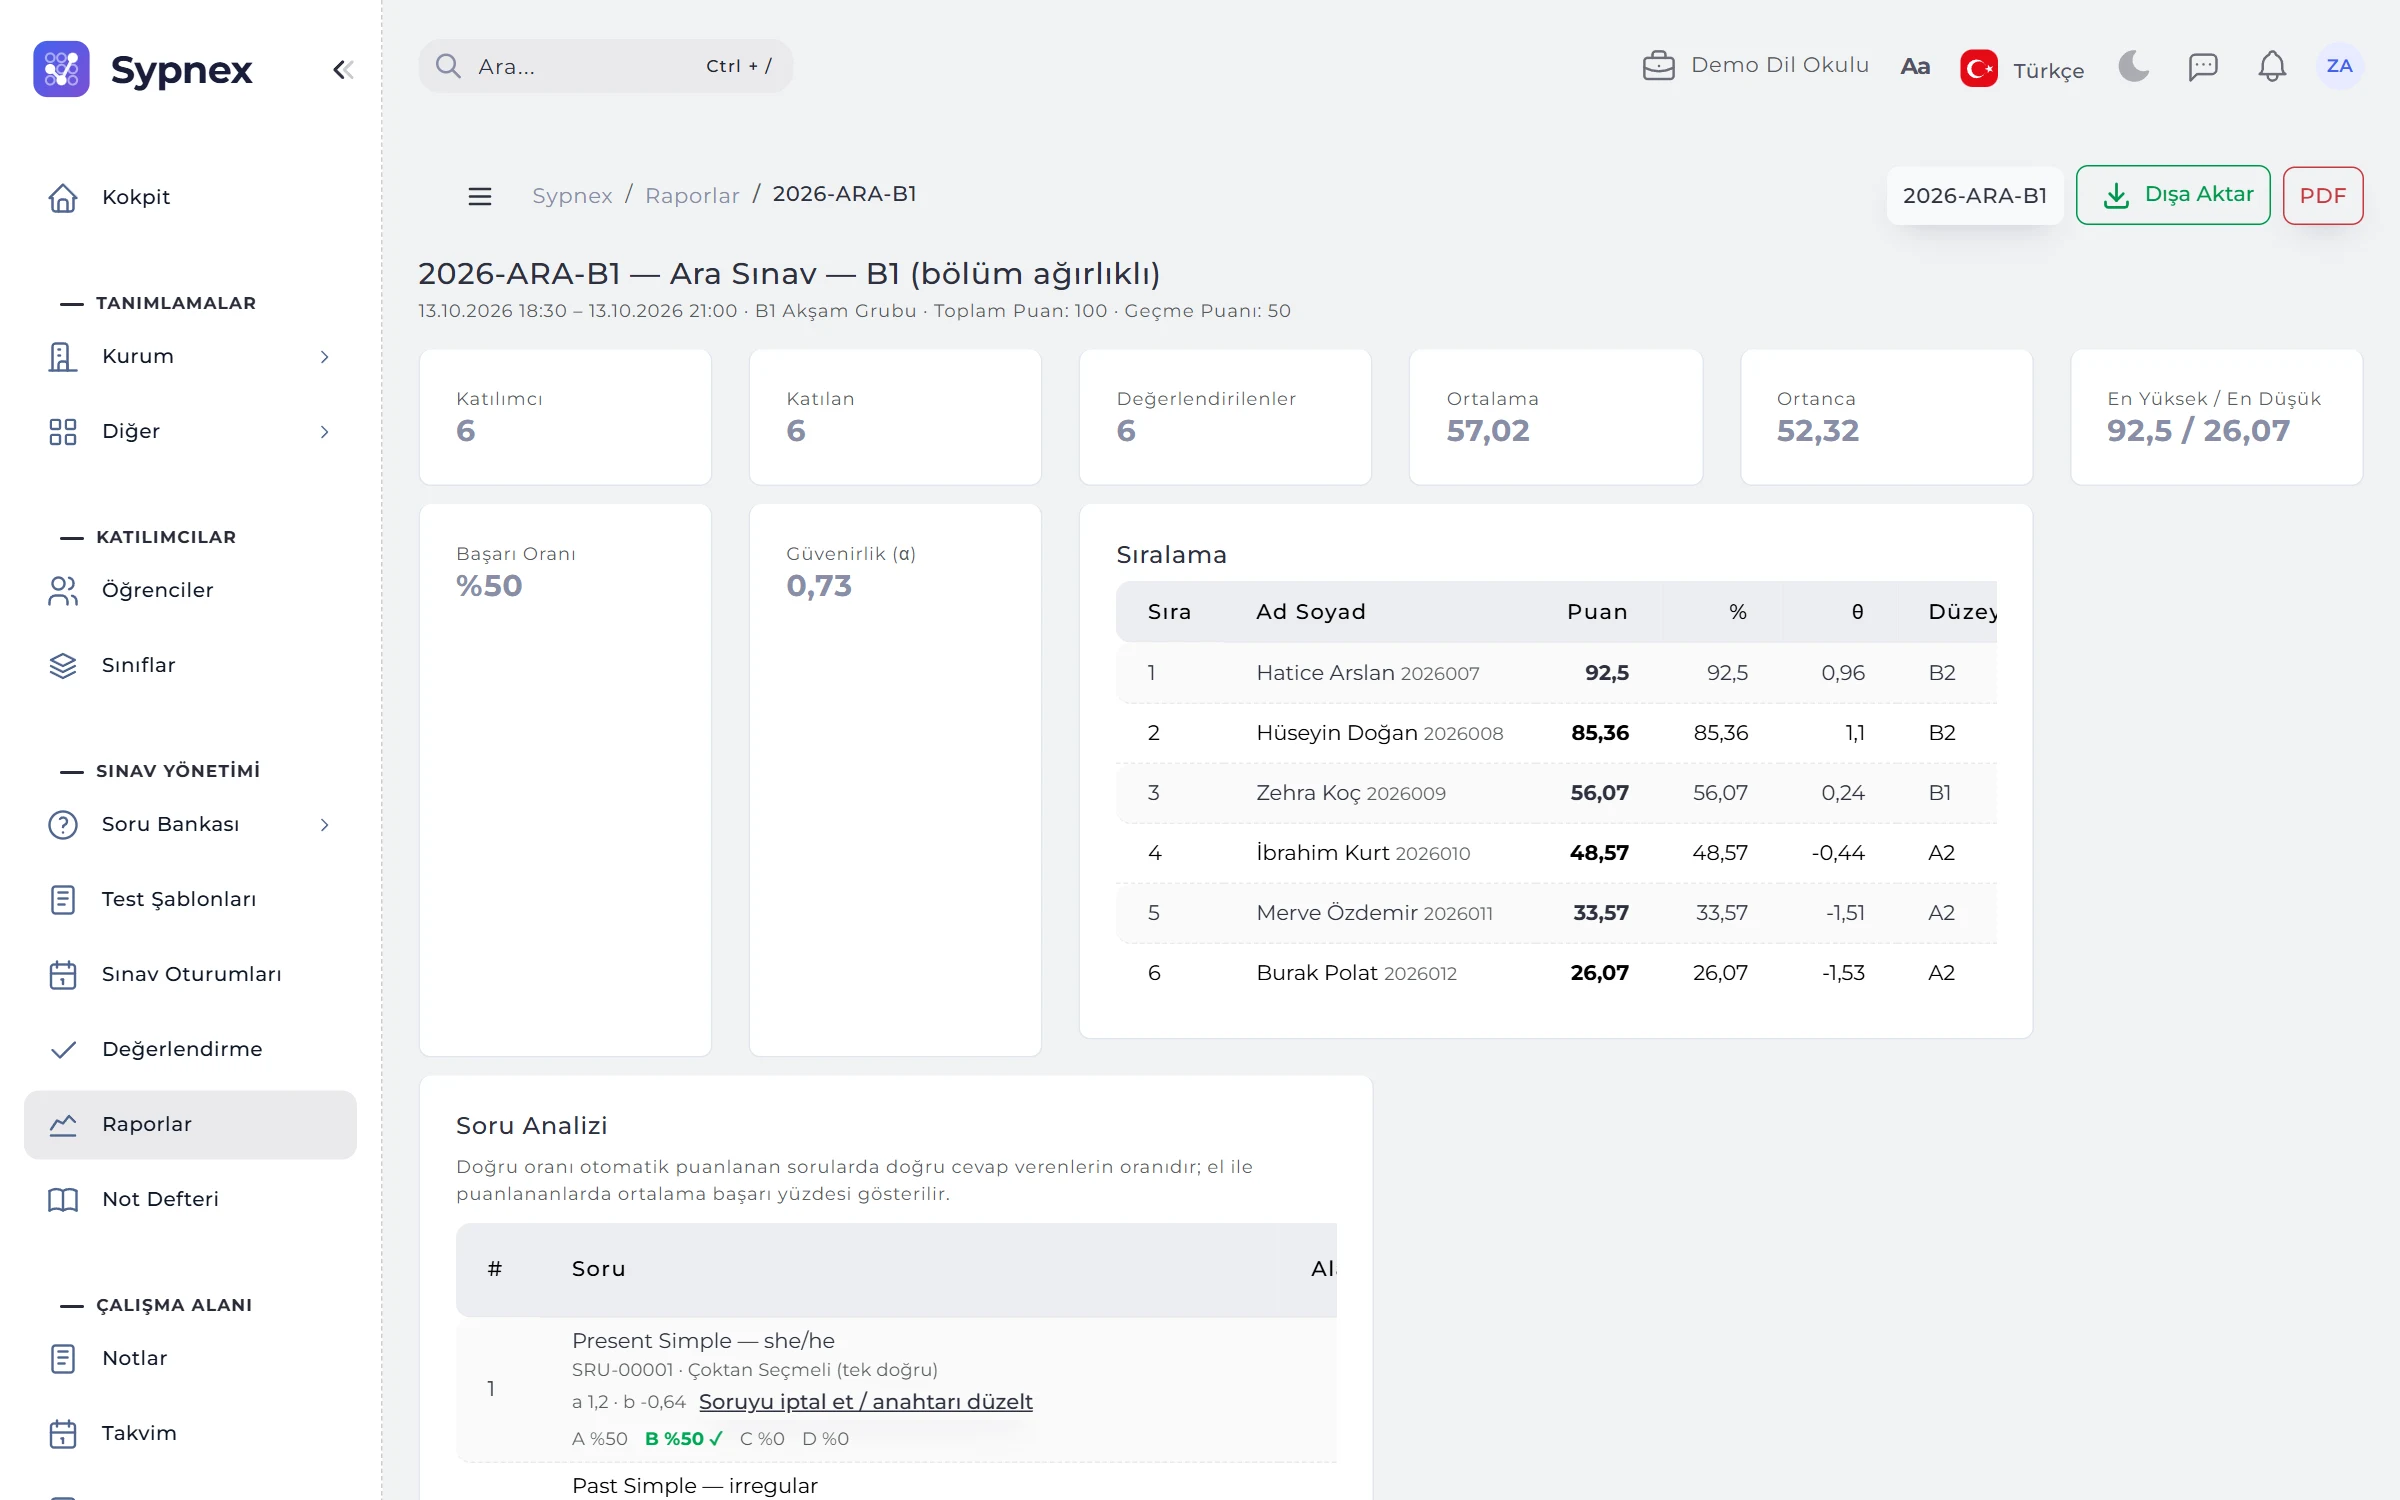Screen dimensions: 2400x1500
Task: Click the Dışa Aktar export button
Action: [2173, 195]
